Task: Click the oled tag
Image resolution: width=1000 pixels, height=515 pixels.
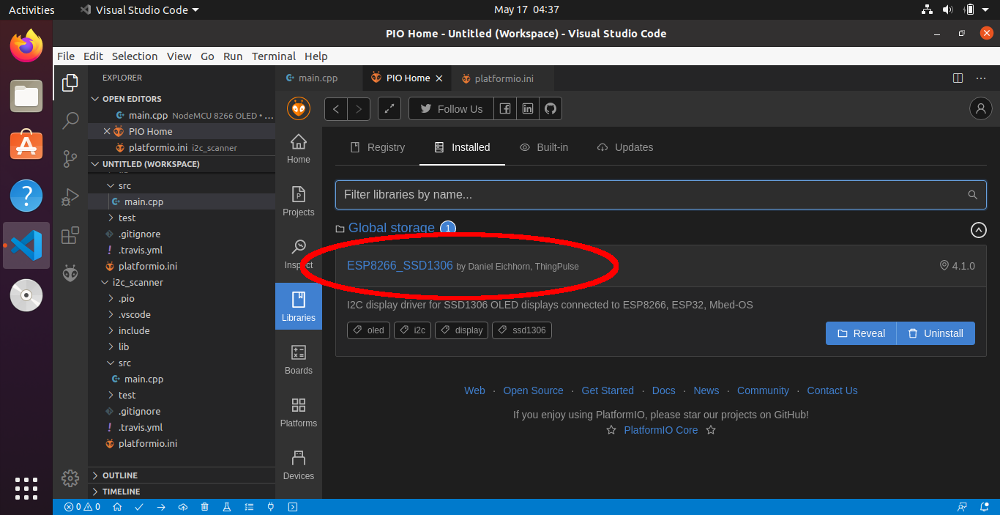Action: tap(369, 330)
